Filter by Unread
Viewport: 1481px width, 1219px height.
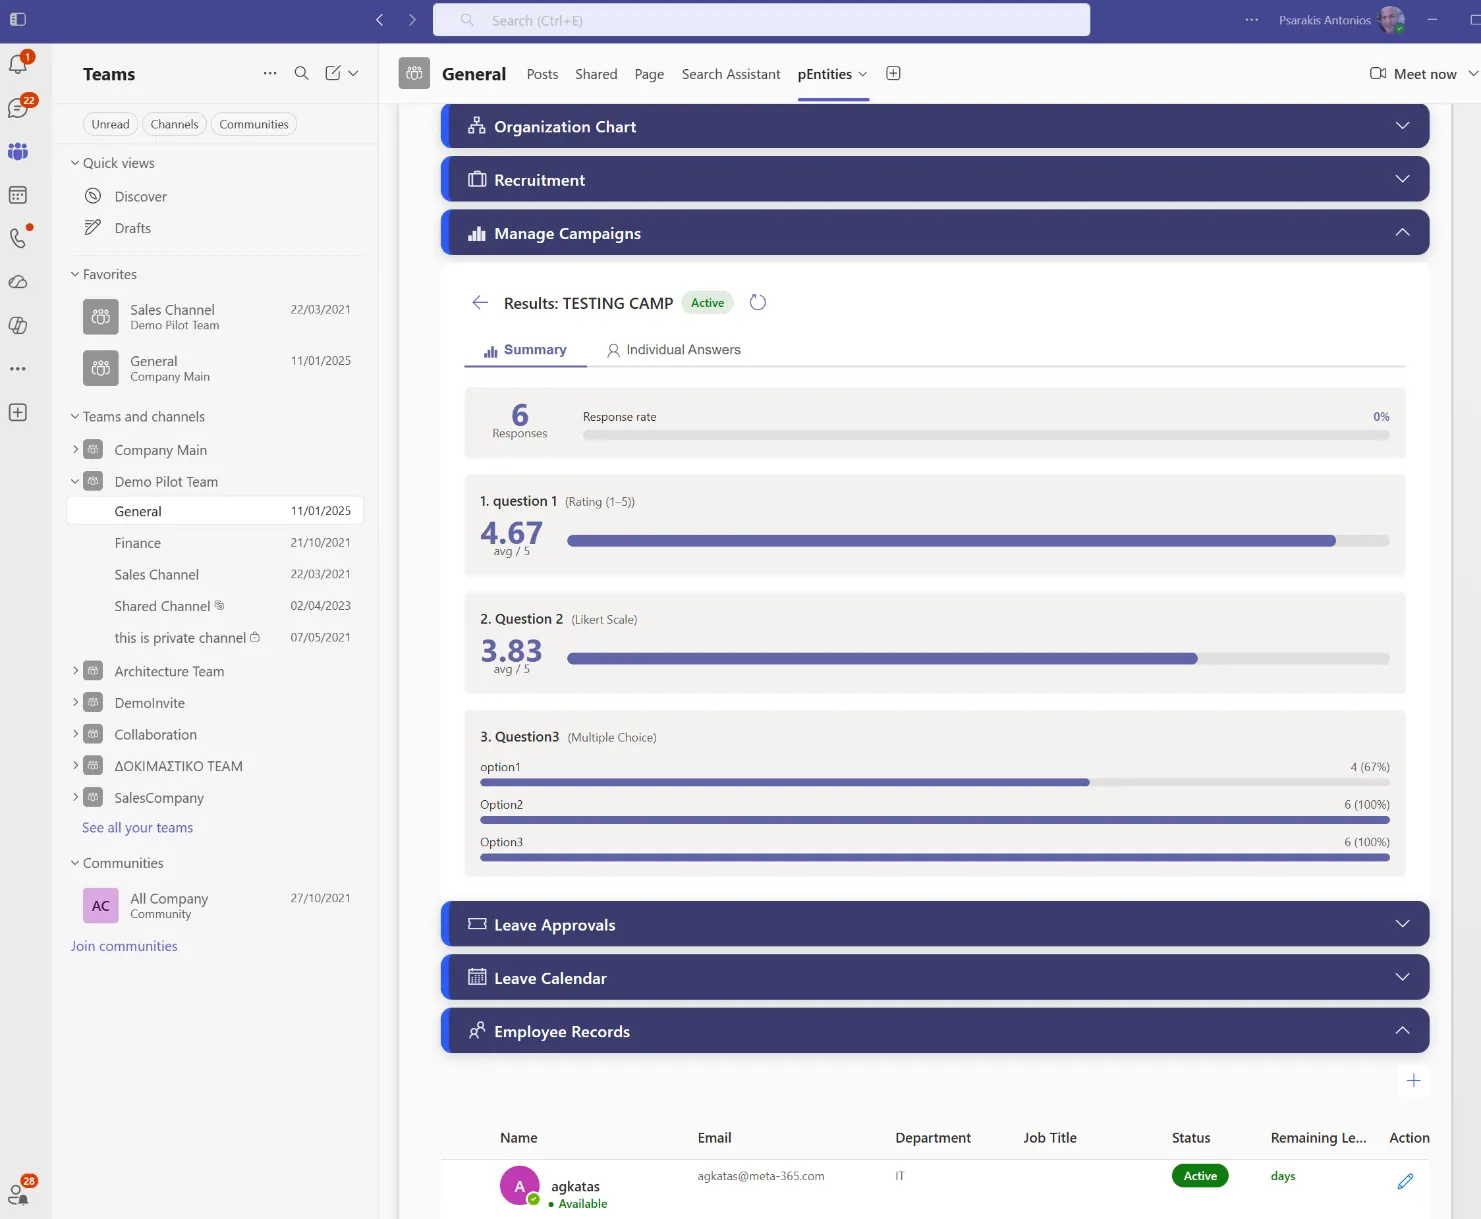tap(110, 124)
